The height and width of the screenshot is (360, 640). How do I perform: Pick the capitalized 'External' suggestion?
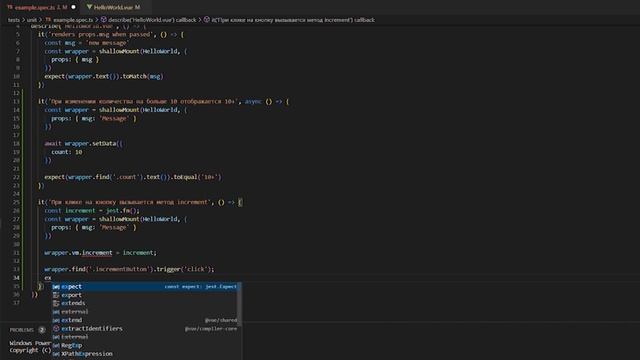pos(146,337)
